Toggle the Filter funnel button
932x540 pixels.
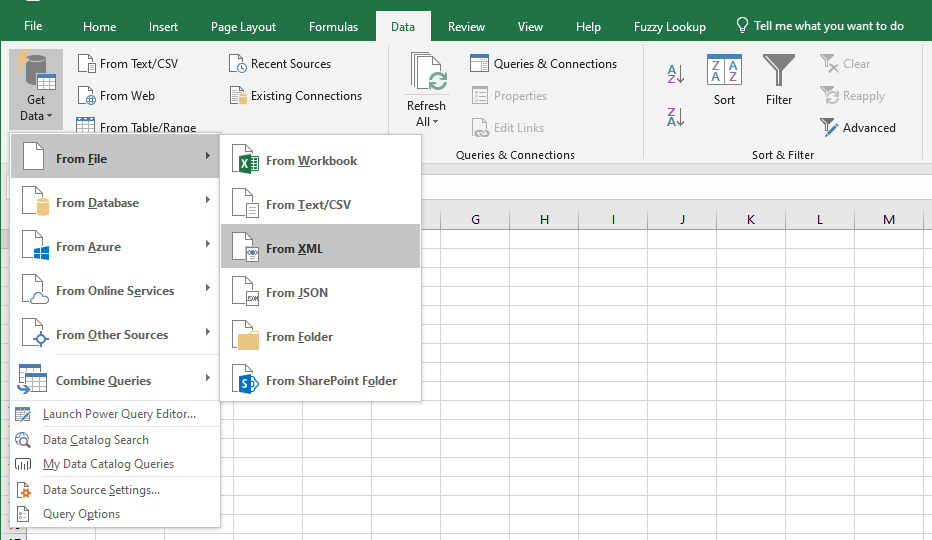779,80
